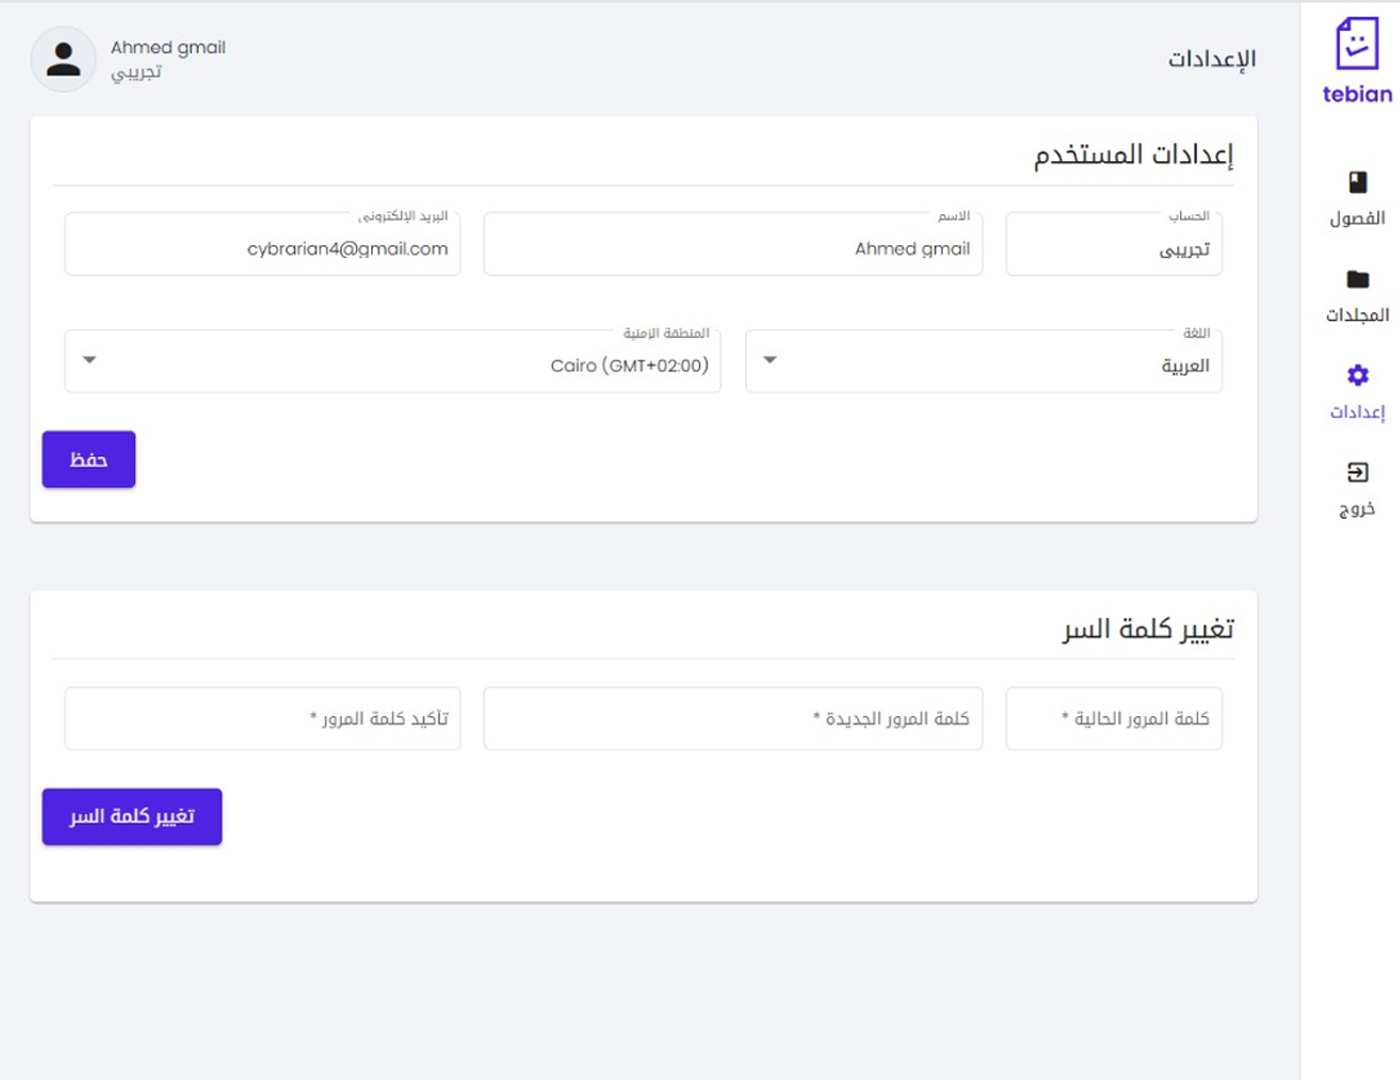Image resolution: width=1400 pixels, height=1080 pixels.
Task: Focus the تأكيد كلمة المرور field
Action: pyautogui.click(x=263, y=718)
